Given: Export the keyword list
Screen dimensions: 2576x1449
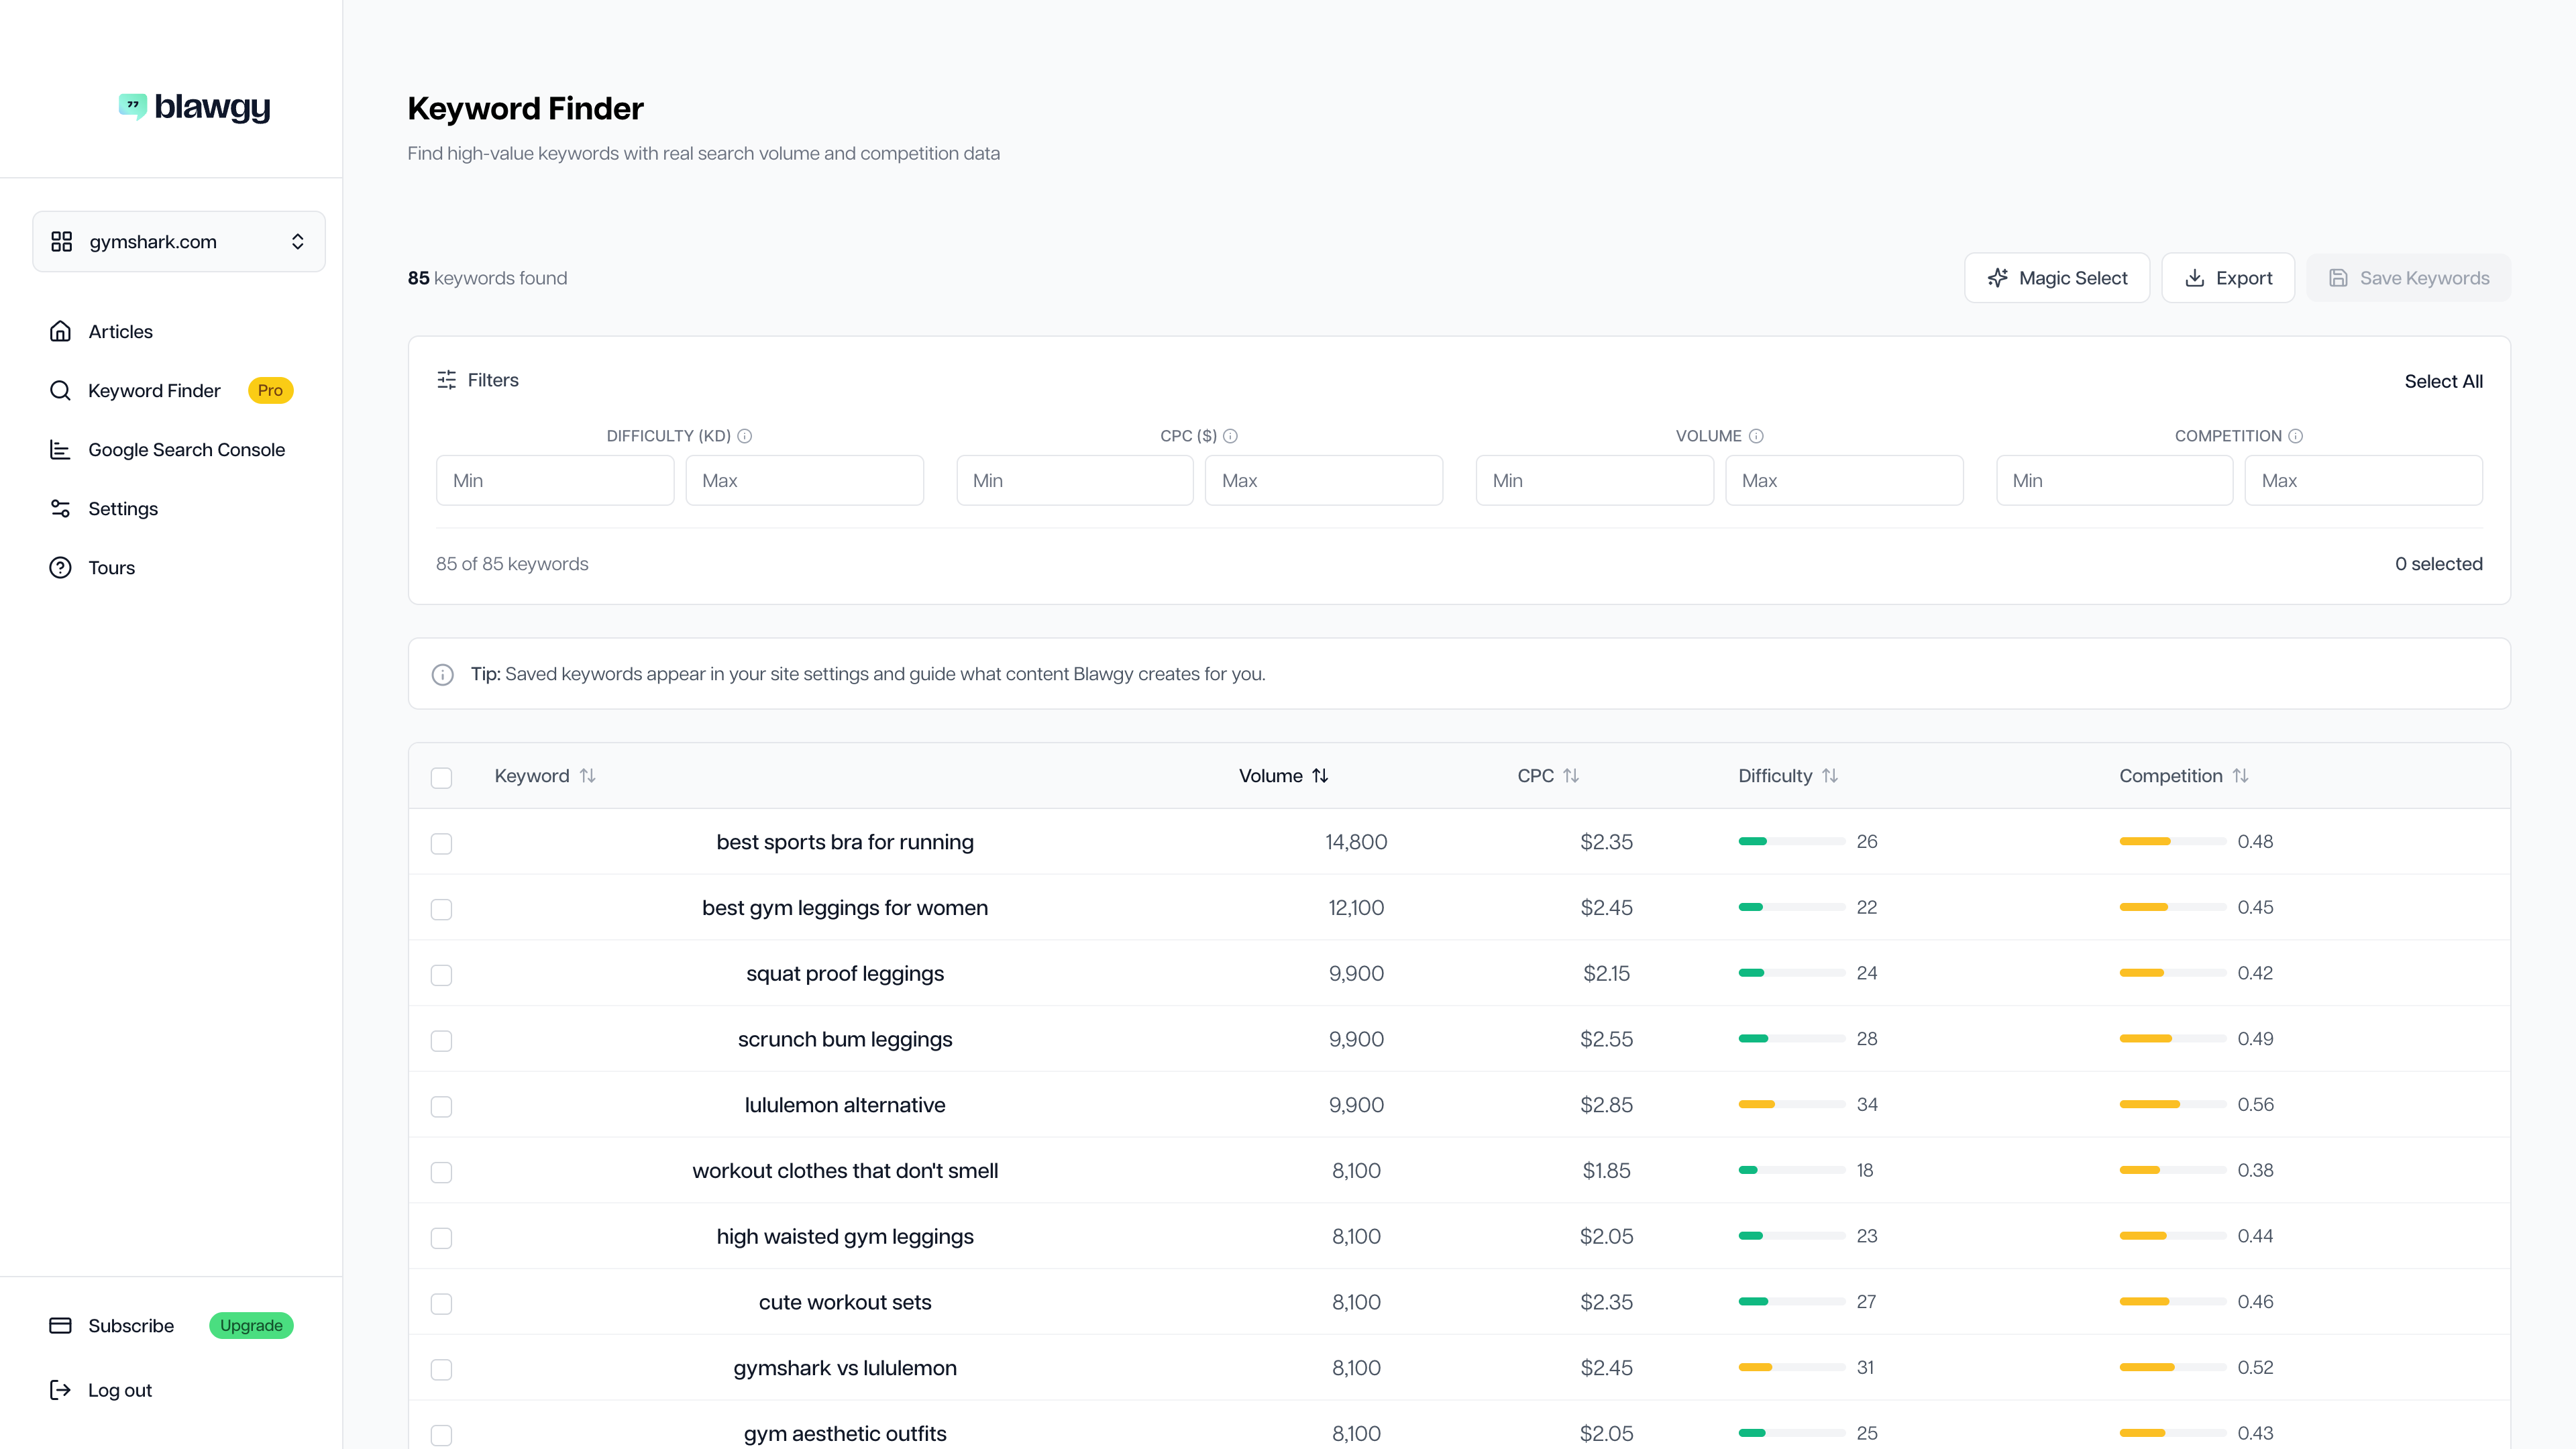Looking at the screenshot, I should 2228,278.
